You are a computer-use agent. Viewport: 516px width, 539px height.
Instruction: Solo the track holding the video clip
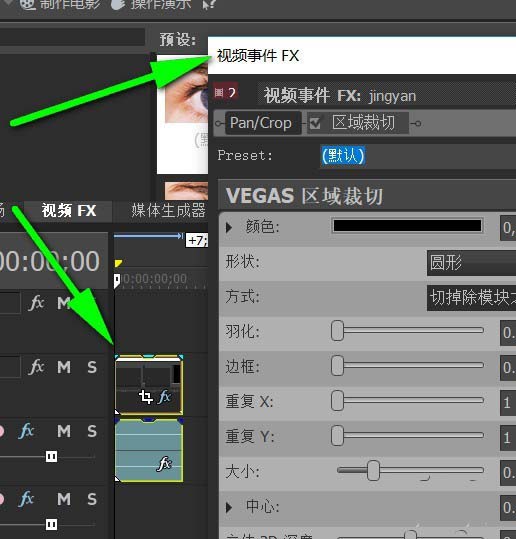coord(92,367)
